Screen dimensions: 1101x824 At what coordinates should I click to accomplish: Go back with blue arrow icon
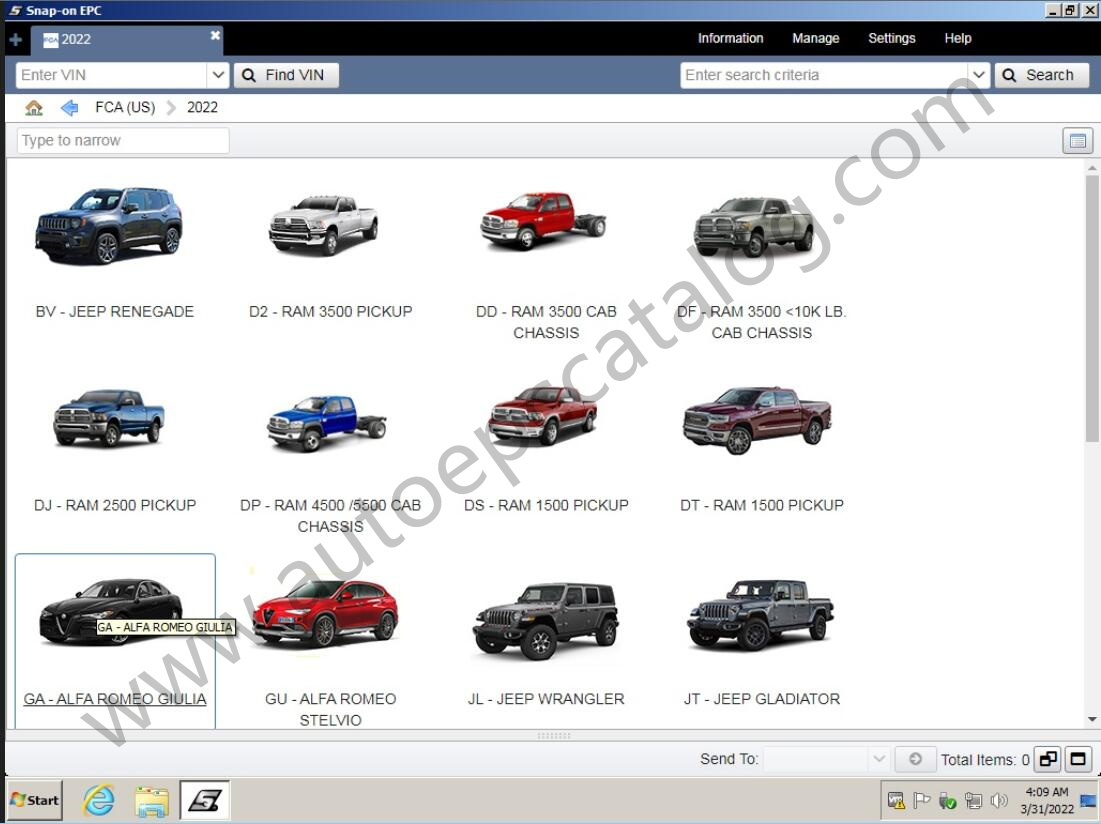click(69, 107)
